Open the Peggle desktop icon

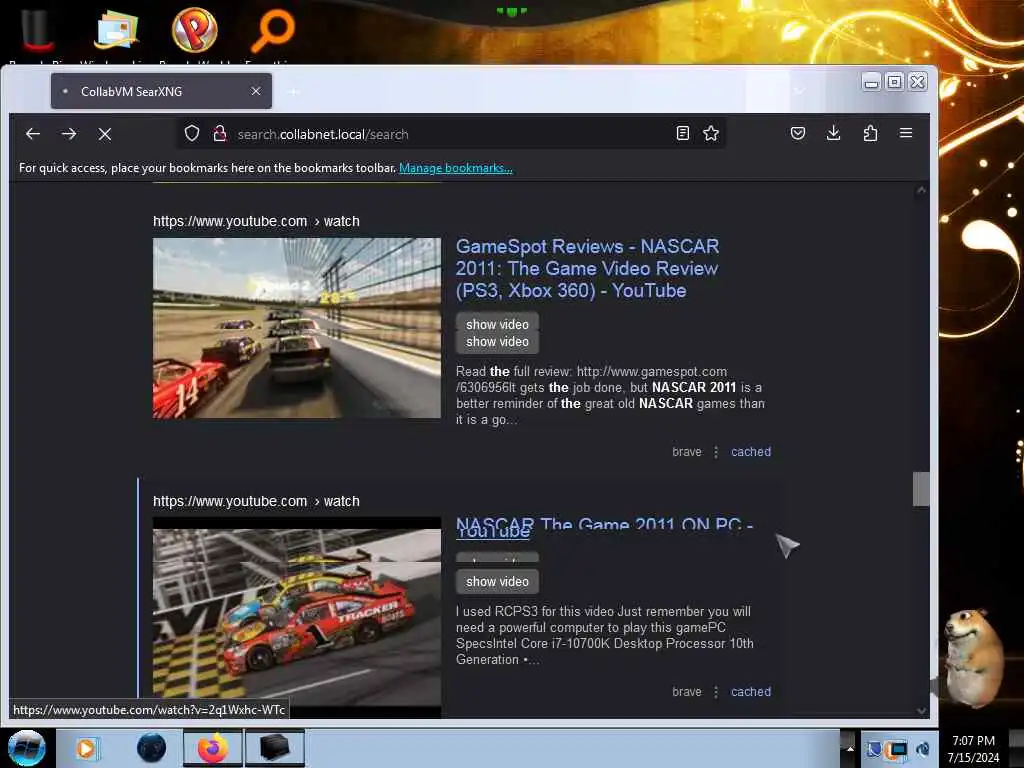pyautogui.click(x=195, y=33)
